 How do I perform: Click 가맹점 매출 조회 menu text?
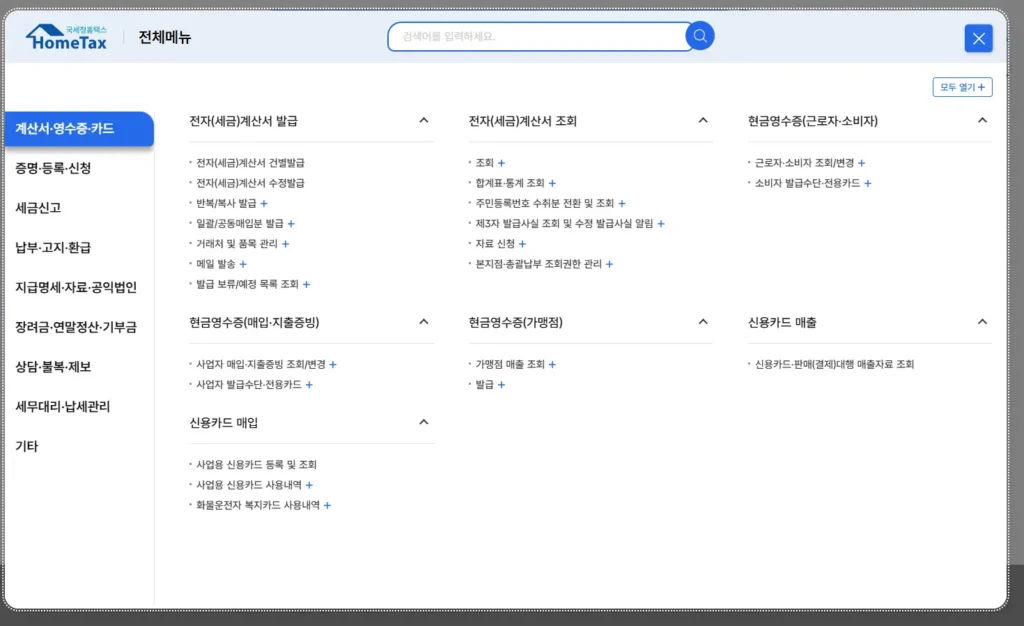pyautogui.click(x=509, y=365)
